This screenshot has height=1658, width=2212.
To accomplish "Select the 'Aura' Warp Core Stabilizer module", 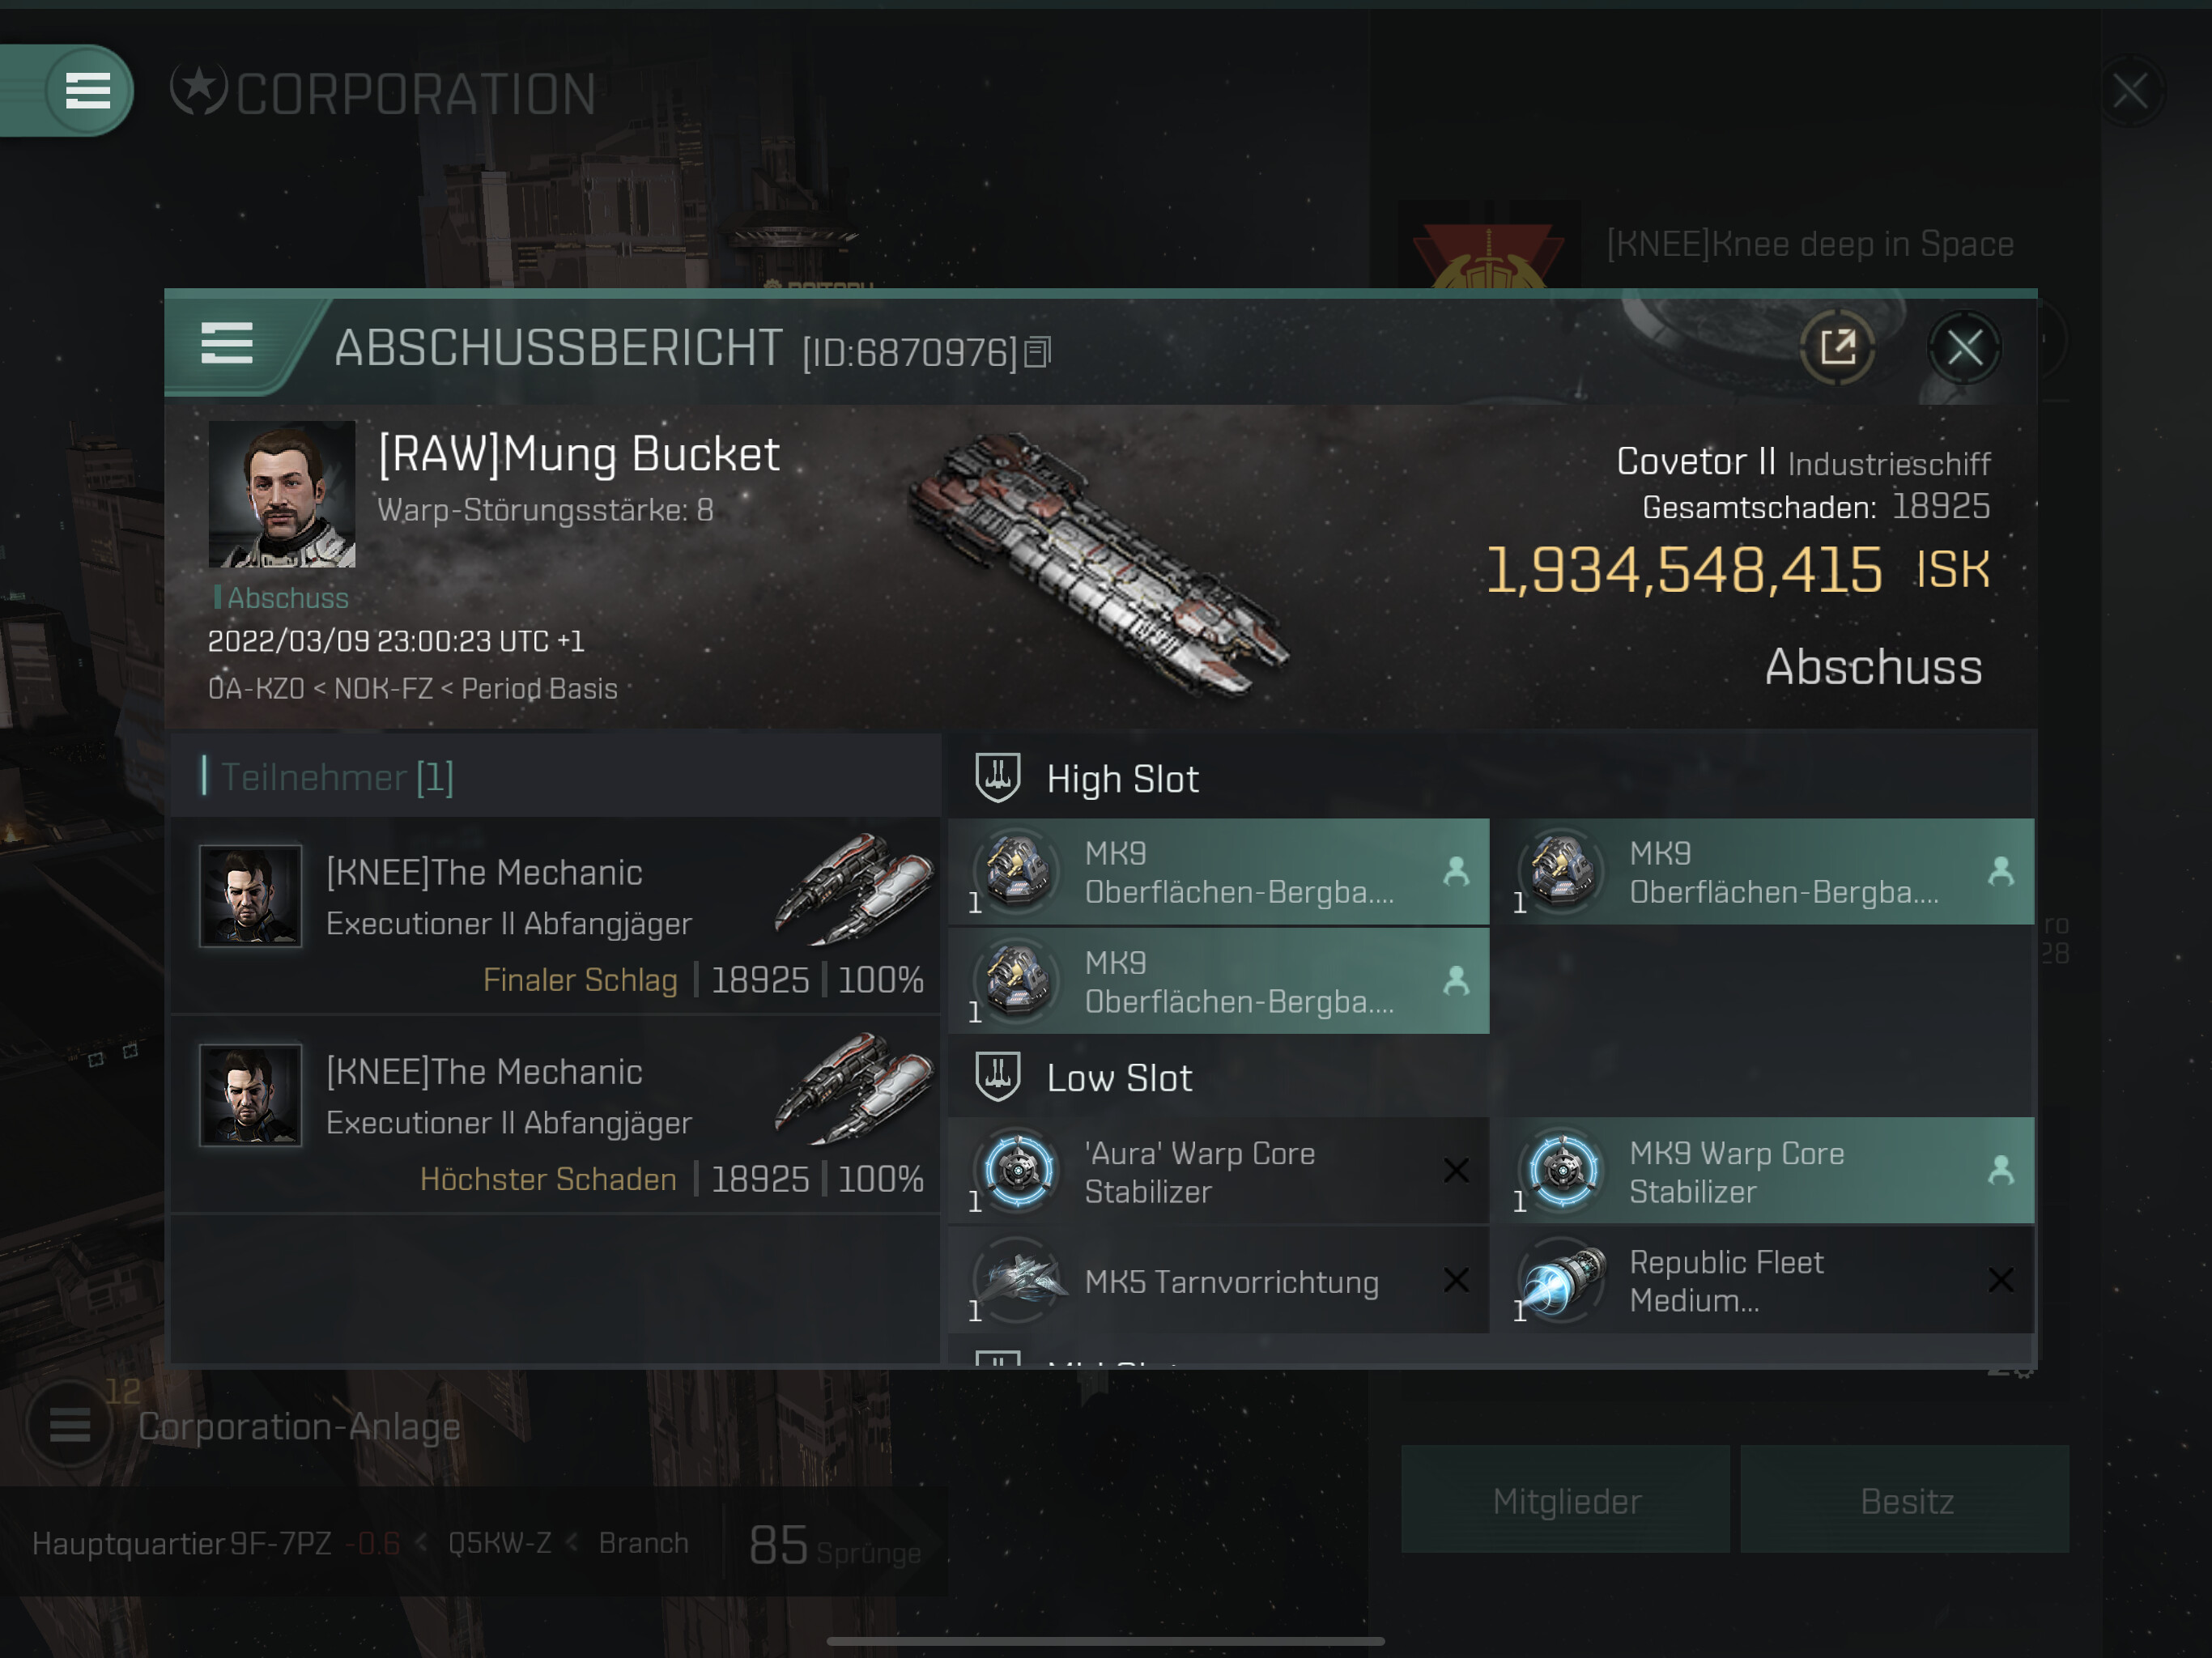I will pos(1218,1171).
